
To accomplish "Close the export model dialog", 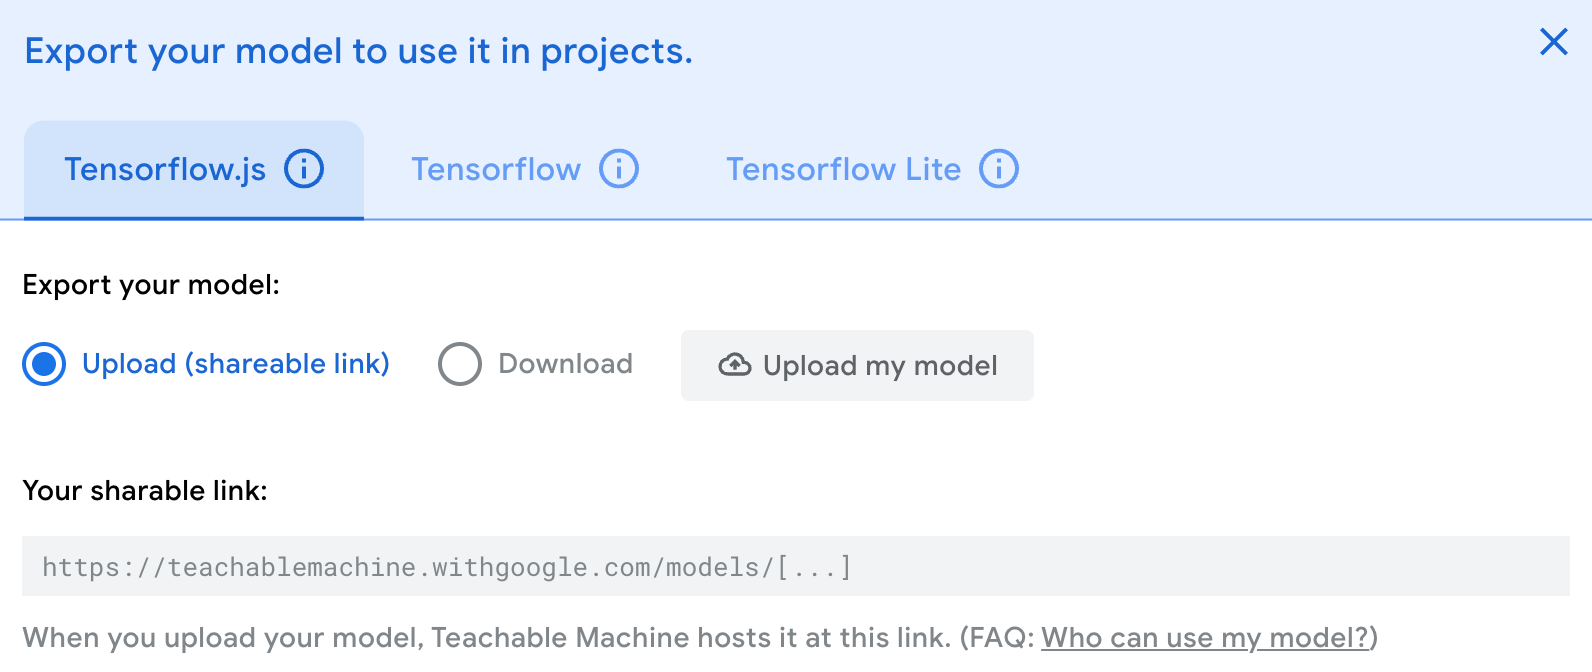I will (x=1553, y=42).
